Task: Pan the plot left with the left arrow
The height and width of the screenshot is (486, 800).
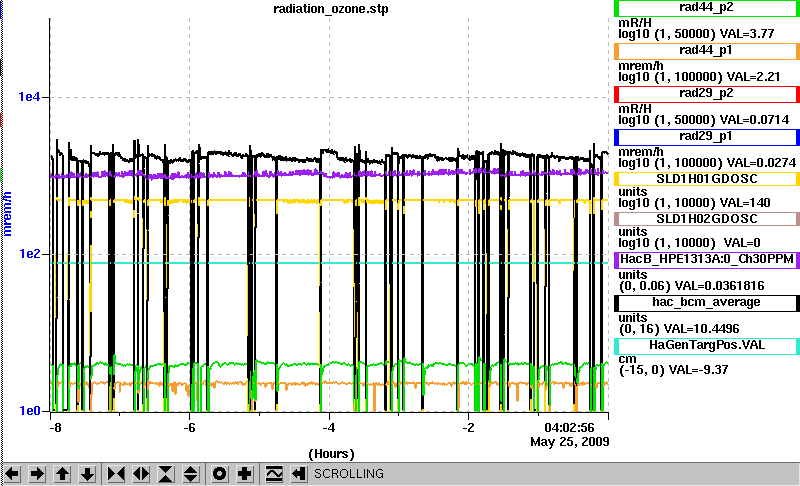Action: click(x=12, y=474)
